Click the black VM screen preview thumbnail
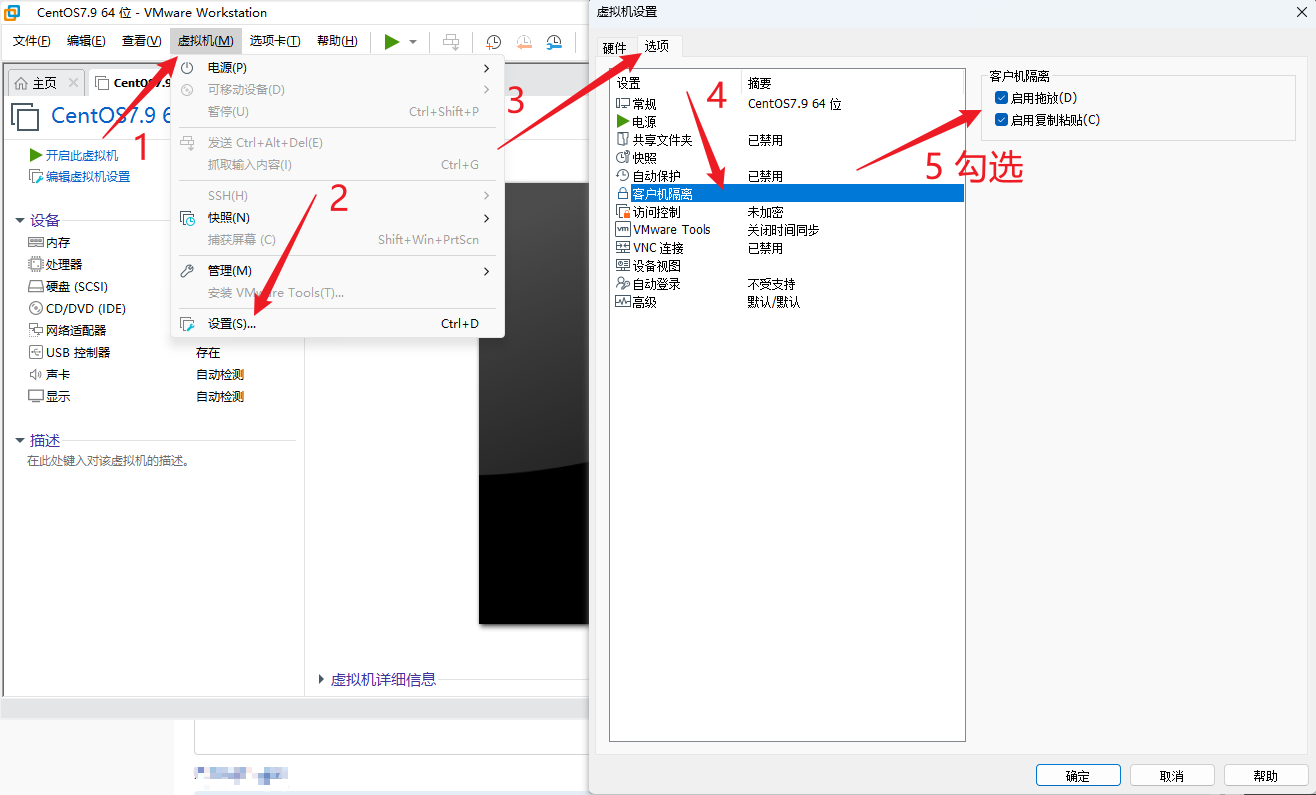The width and height of the screenshot is (1316, 795). [533, 403]
